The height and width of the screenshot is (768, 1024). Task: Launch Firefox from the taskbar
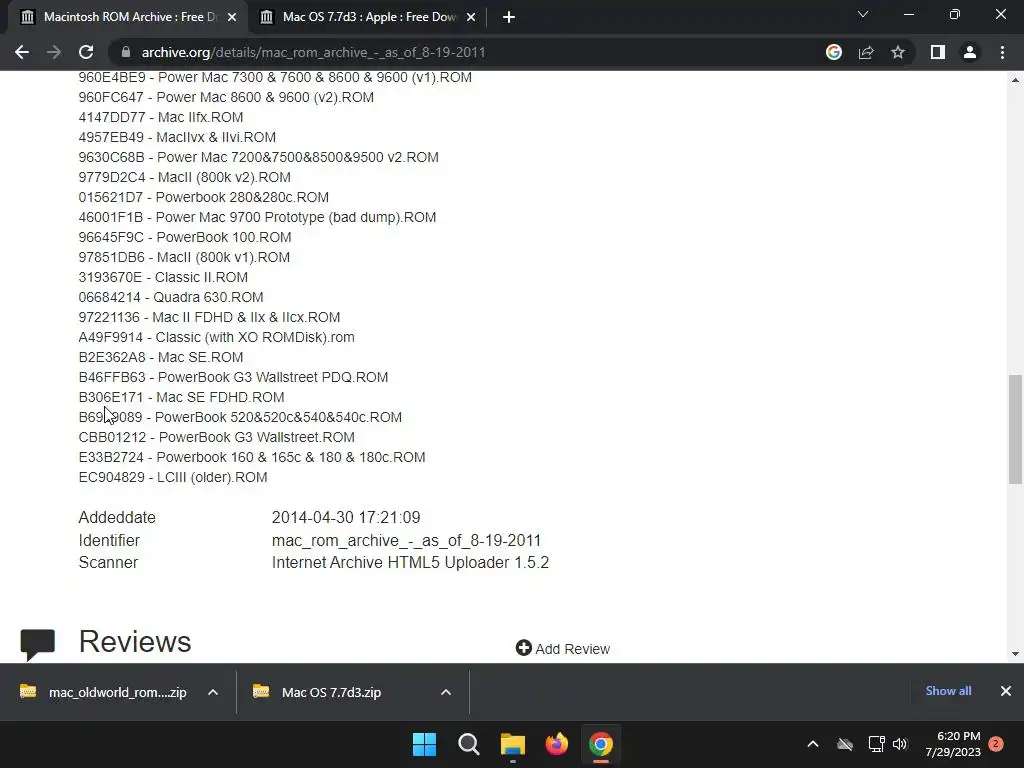pos(556,744)
